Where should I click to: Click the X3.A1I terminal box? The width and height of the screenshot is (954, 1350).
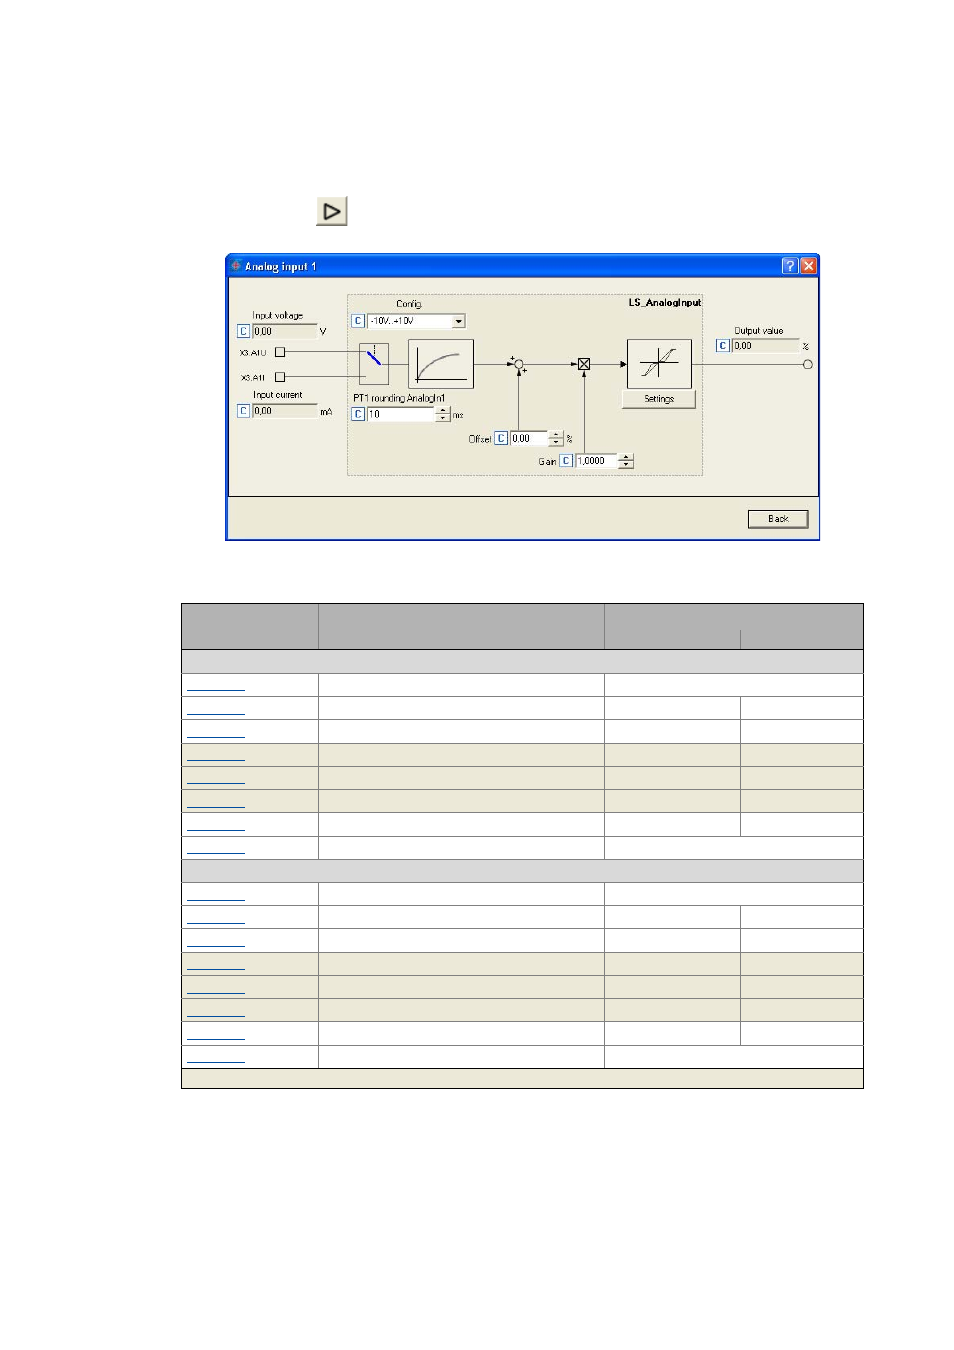pyautogui.click(x=280, y=377)
